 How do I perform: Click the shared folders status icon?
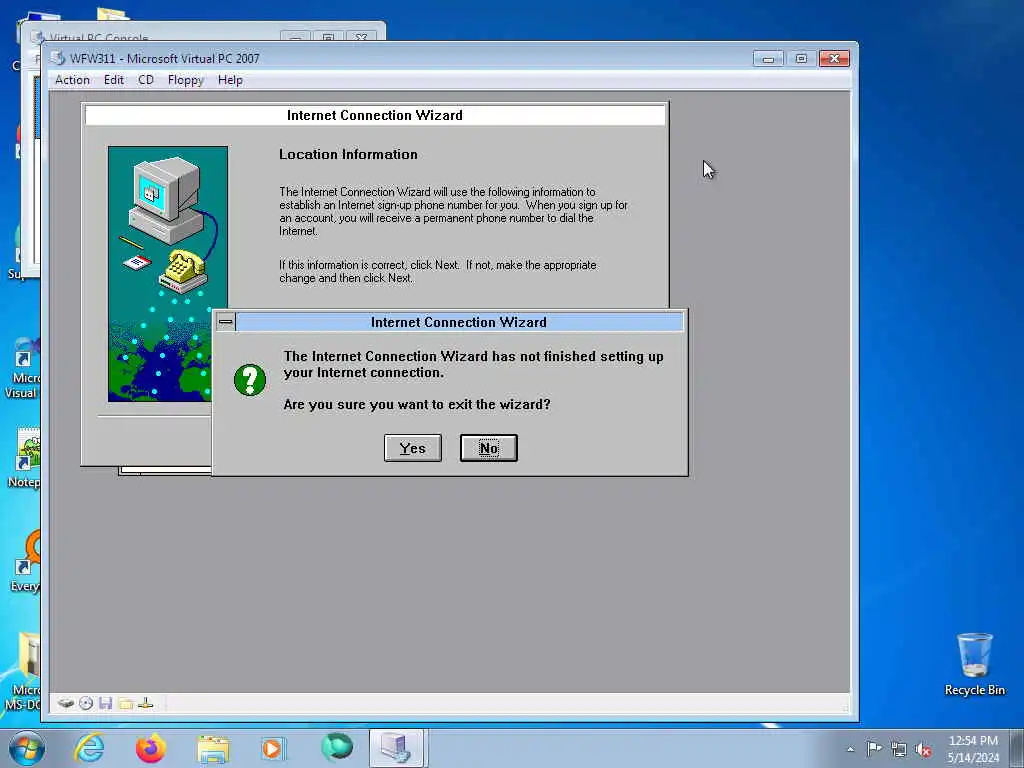[x=126, y=703]
